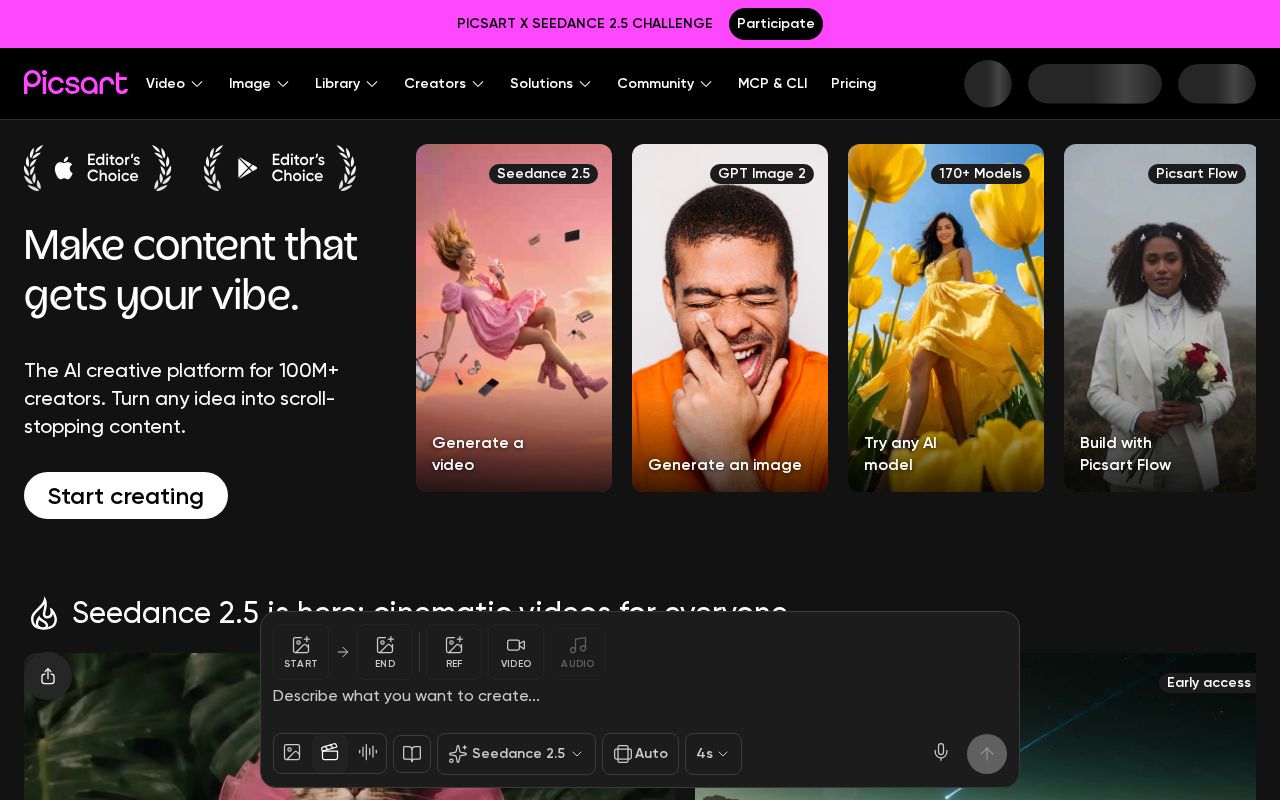Start voice input with the microphone

coord(941,753)
